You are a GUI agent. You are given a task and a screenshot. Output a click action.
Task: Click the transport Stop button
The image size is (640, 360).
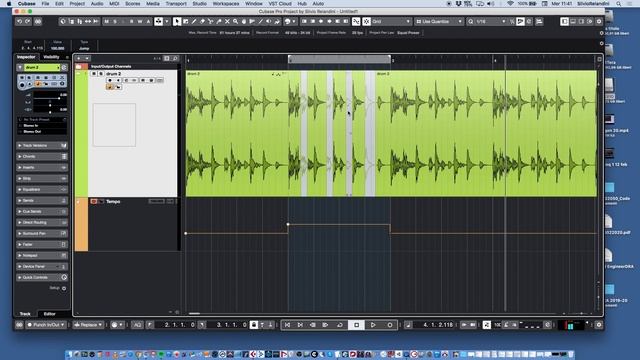click(356, 325)
